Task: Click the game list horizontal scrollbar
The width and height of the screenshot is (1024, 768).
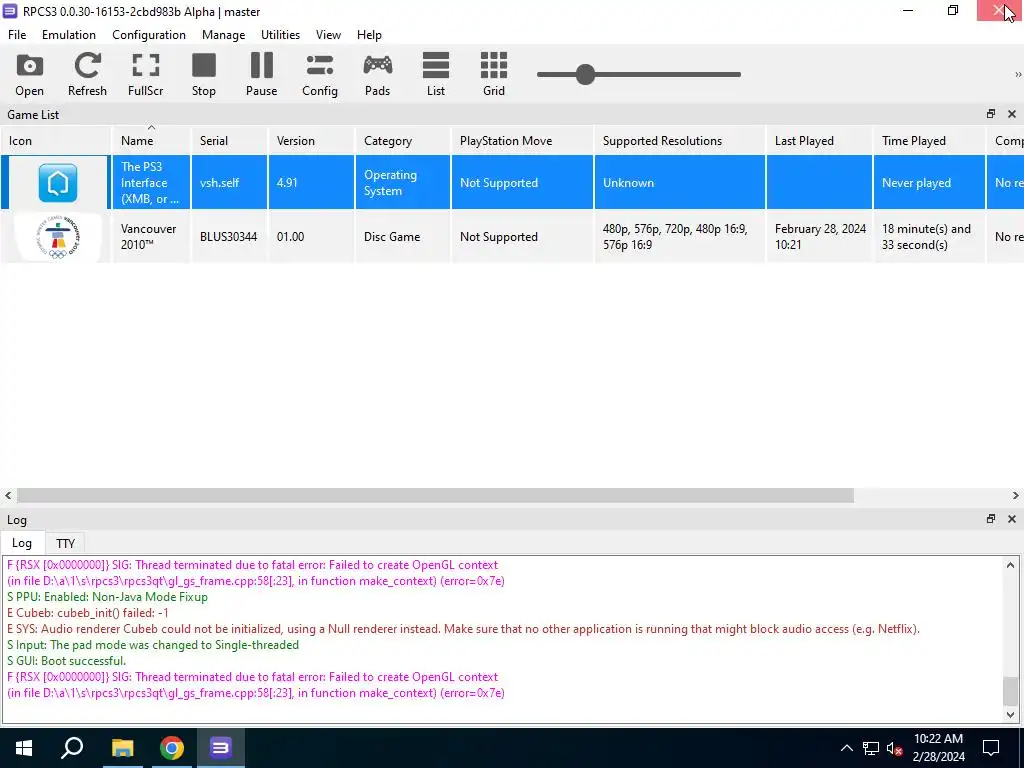Action: click(x=435, y=496)
